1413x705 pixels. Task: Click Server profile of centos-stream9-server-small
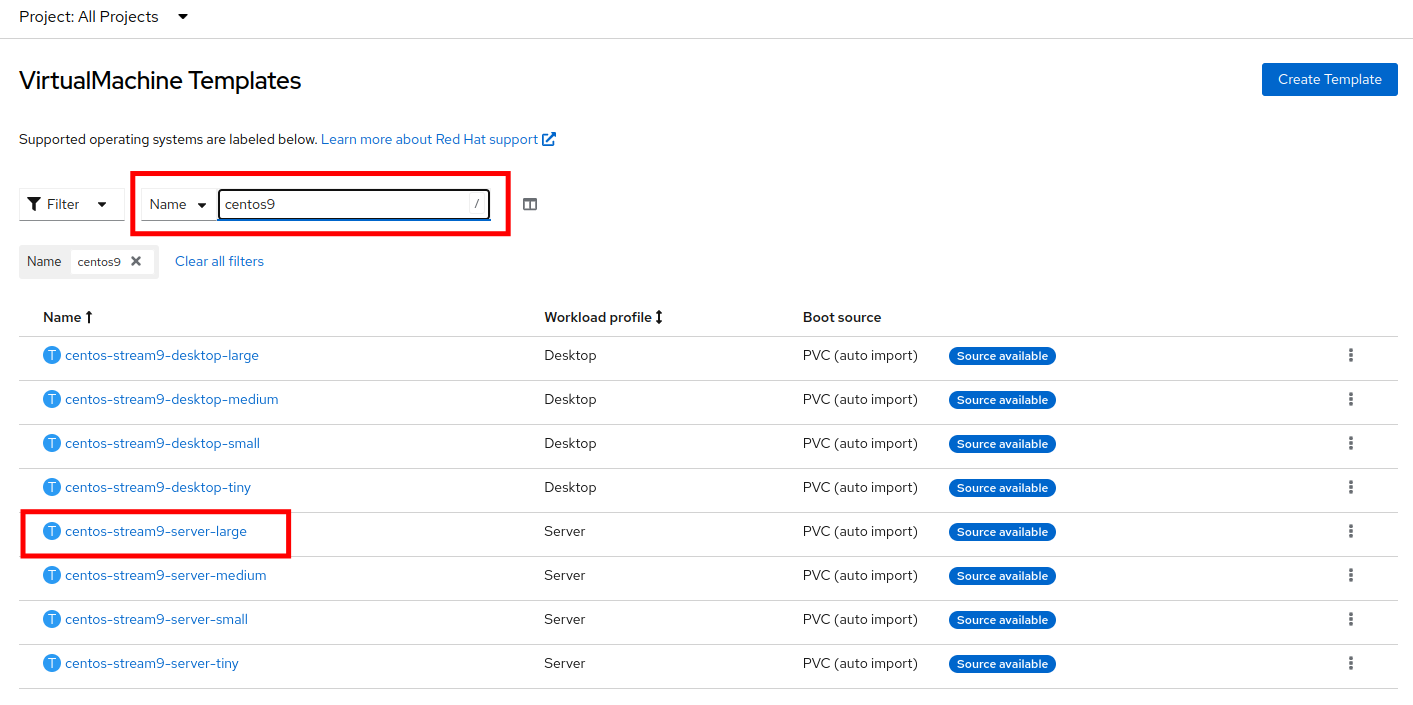565,619
